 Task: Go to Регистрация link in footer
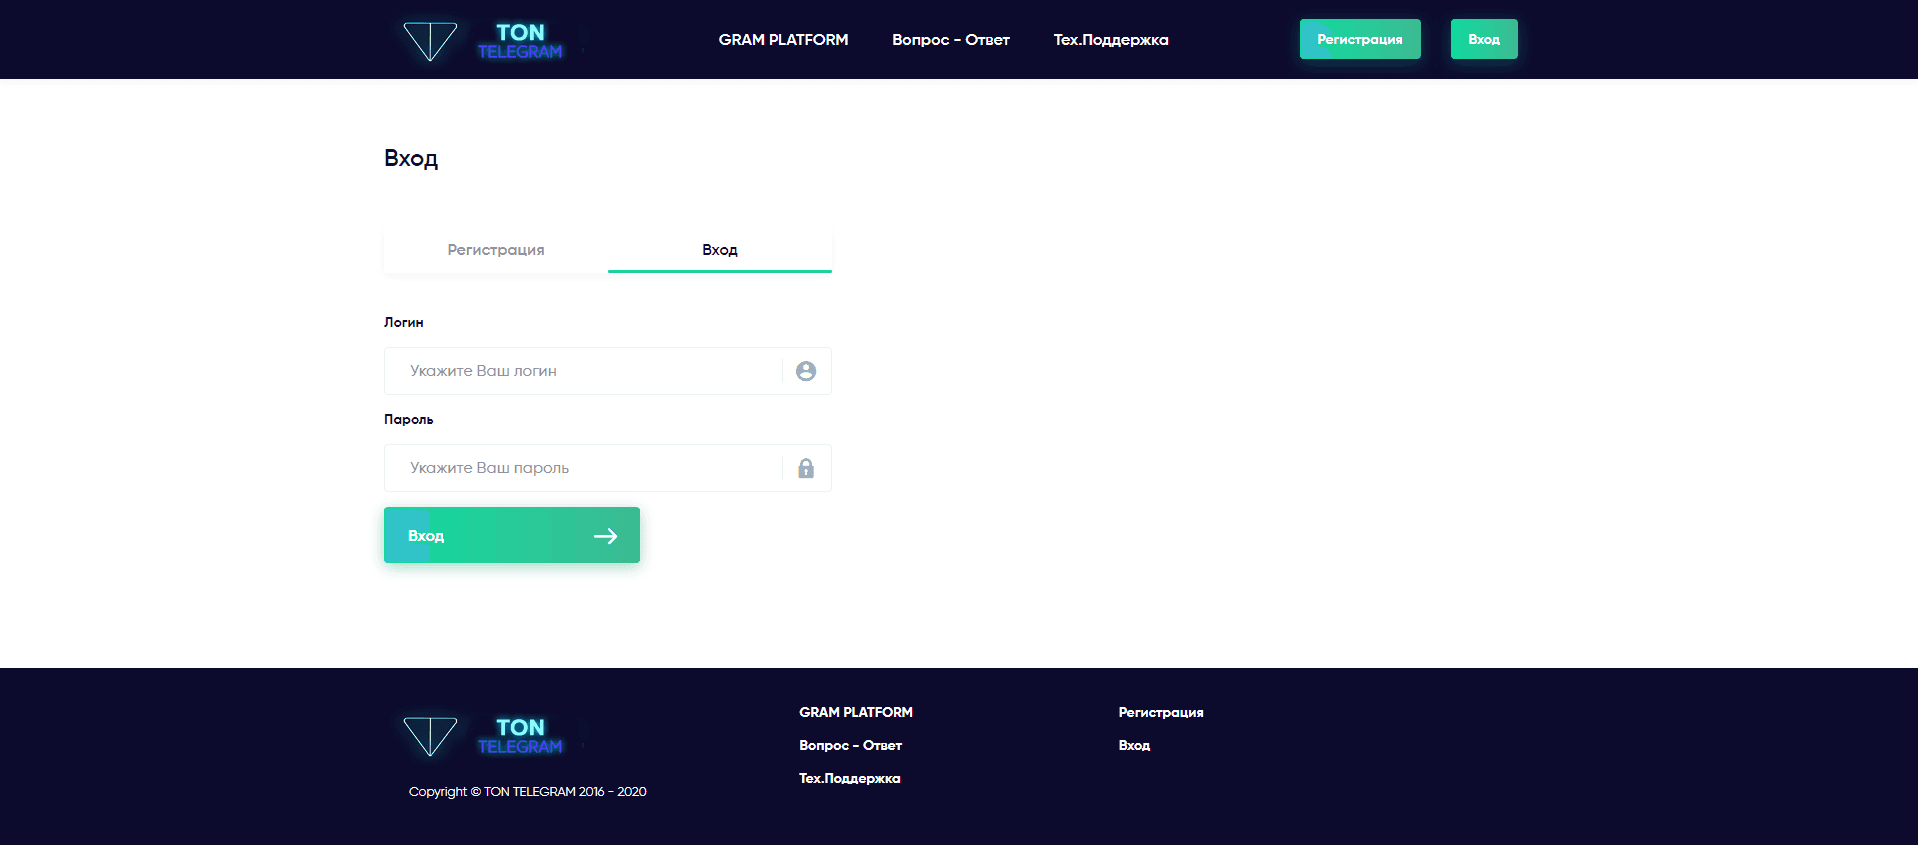pyautogui.click(x=1160, y=712)
